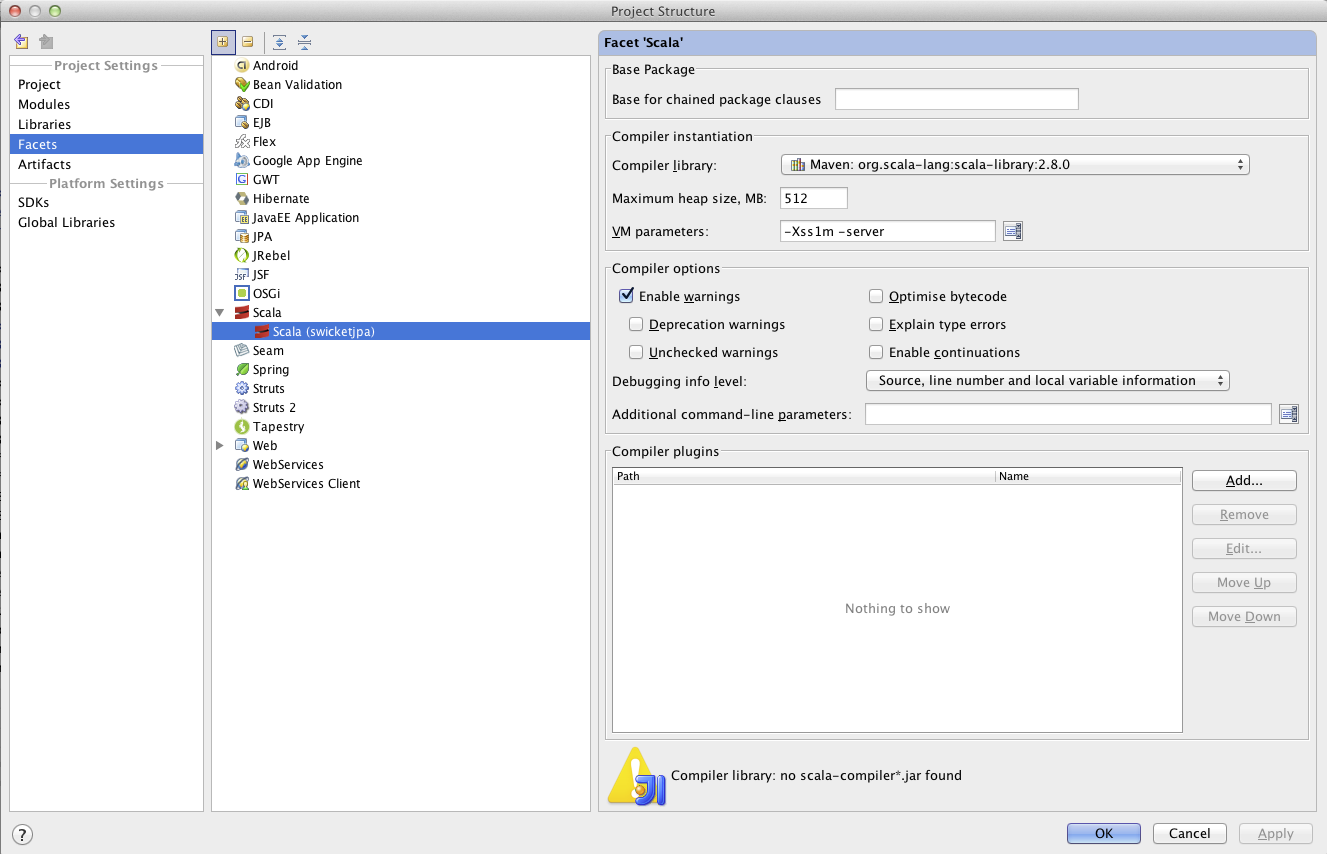Select the JSF facet icon
The height and width of the screenshot is (854, 1327).
click(242, 275)
